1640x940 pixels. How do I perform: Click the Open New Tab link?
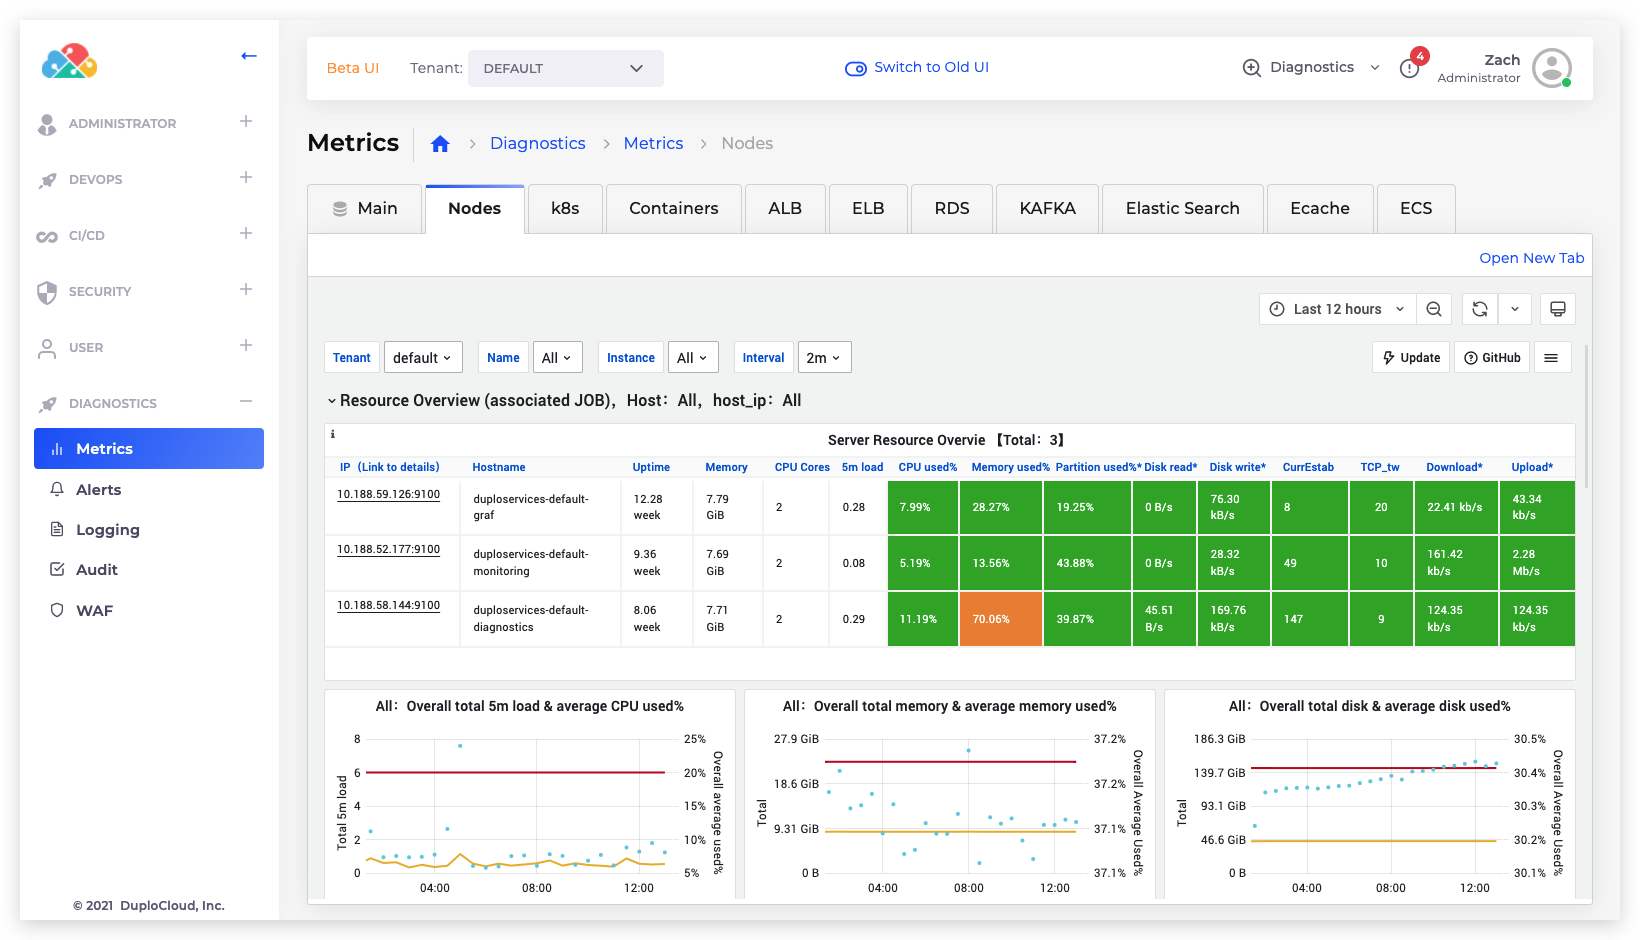tap(1531, 258)
